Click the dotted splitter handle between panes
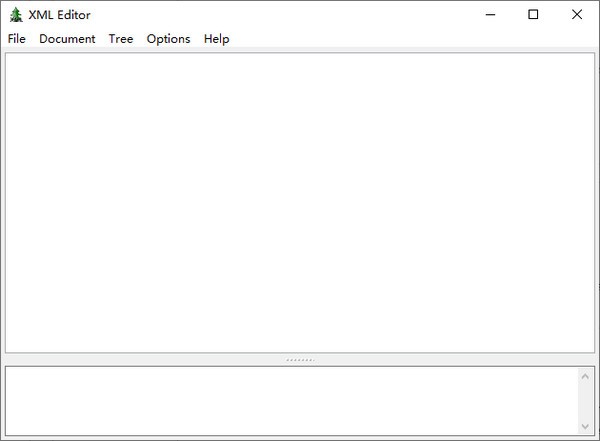The image size is (600, 441). (300, 359)
